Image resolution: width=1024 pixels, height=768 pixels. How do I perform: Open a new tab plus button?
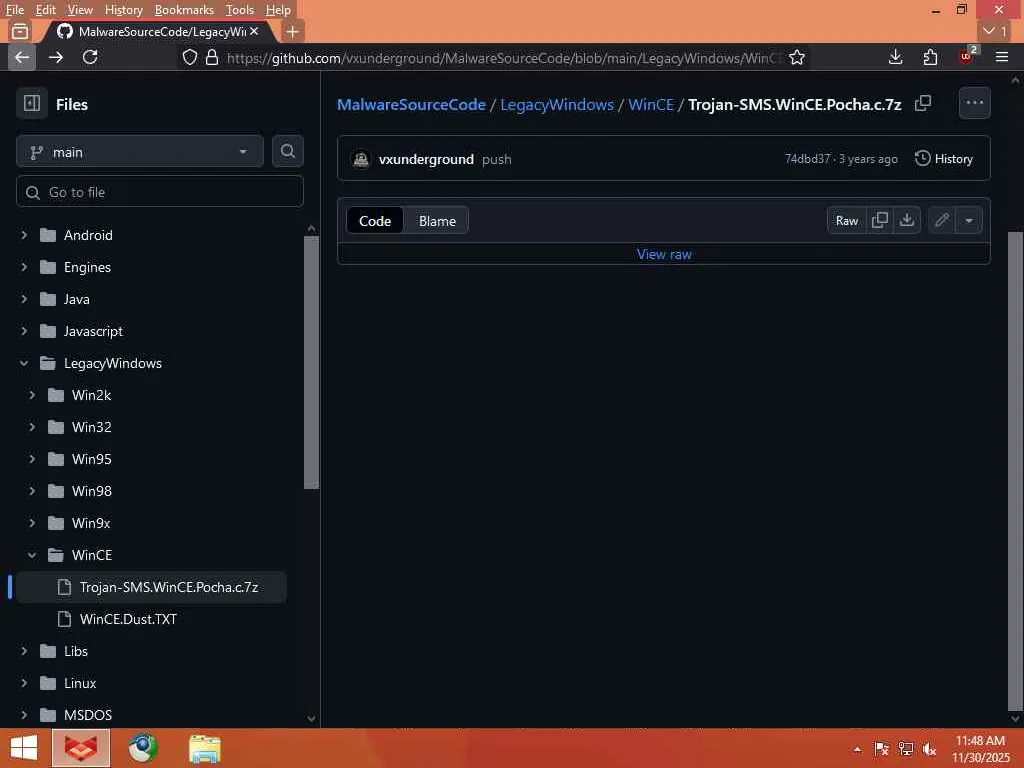[293, 31]
